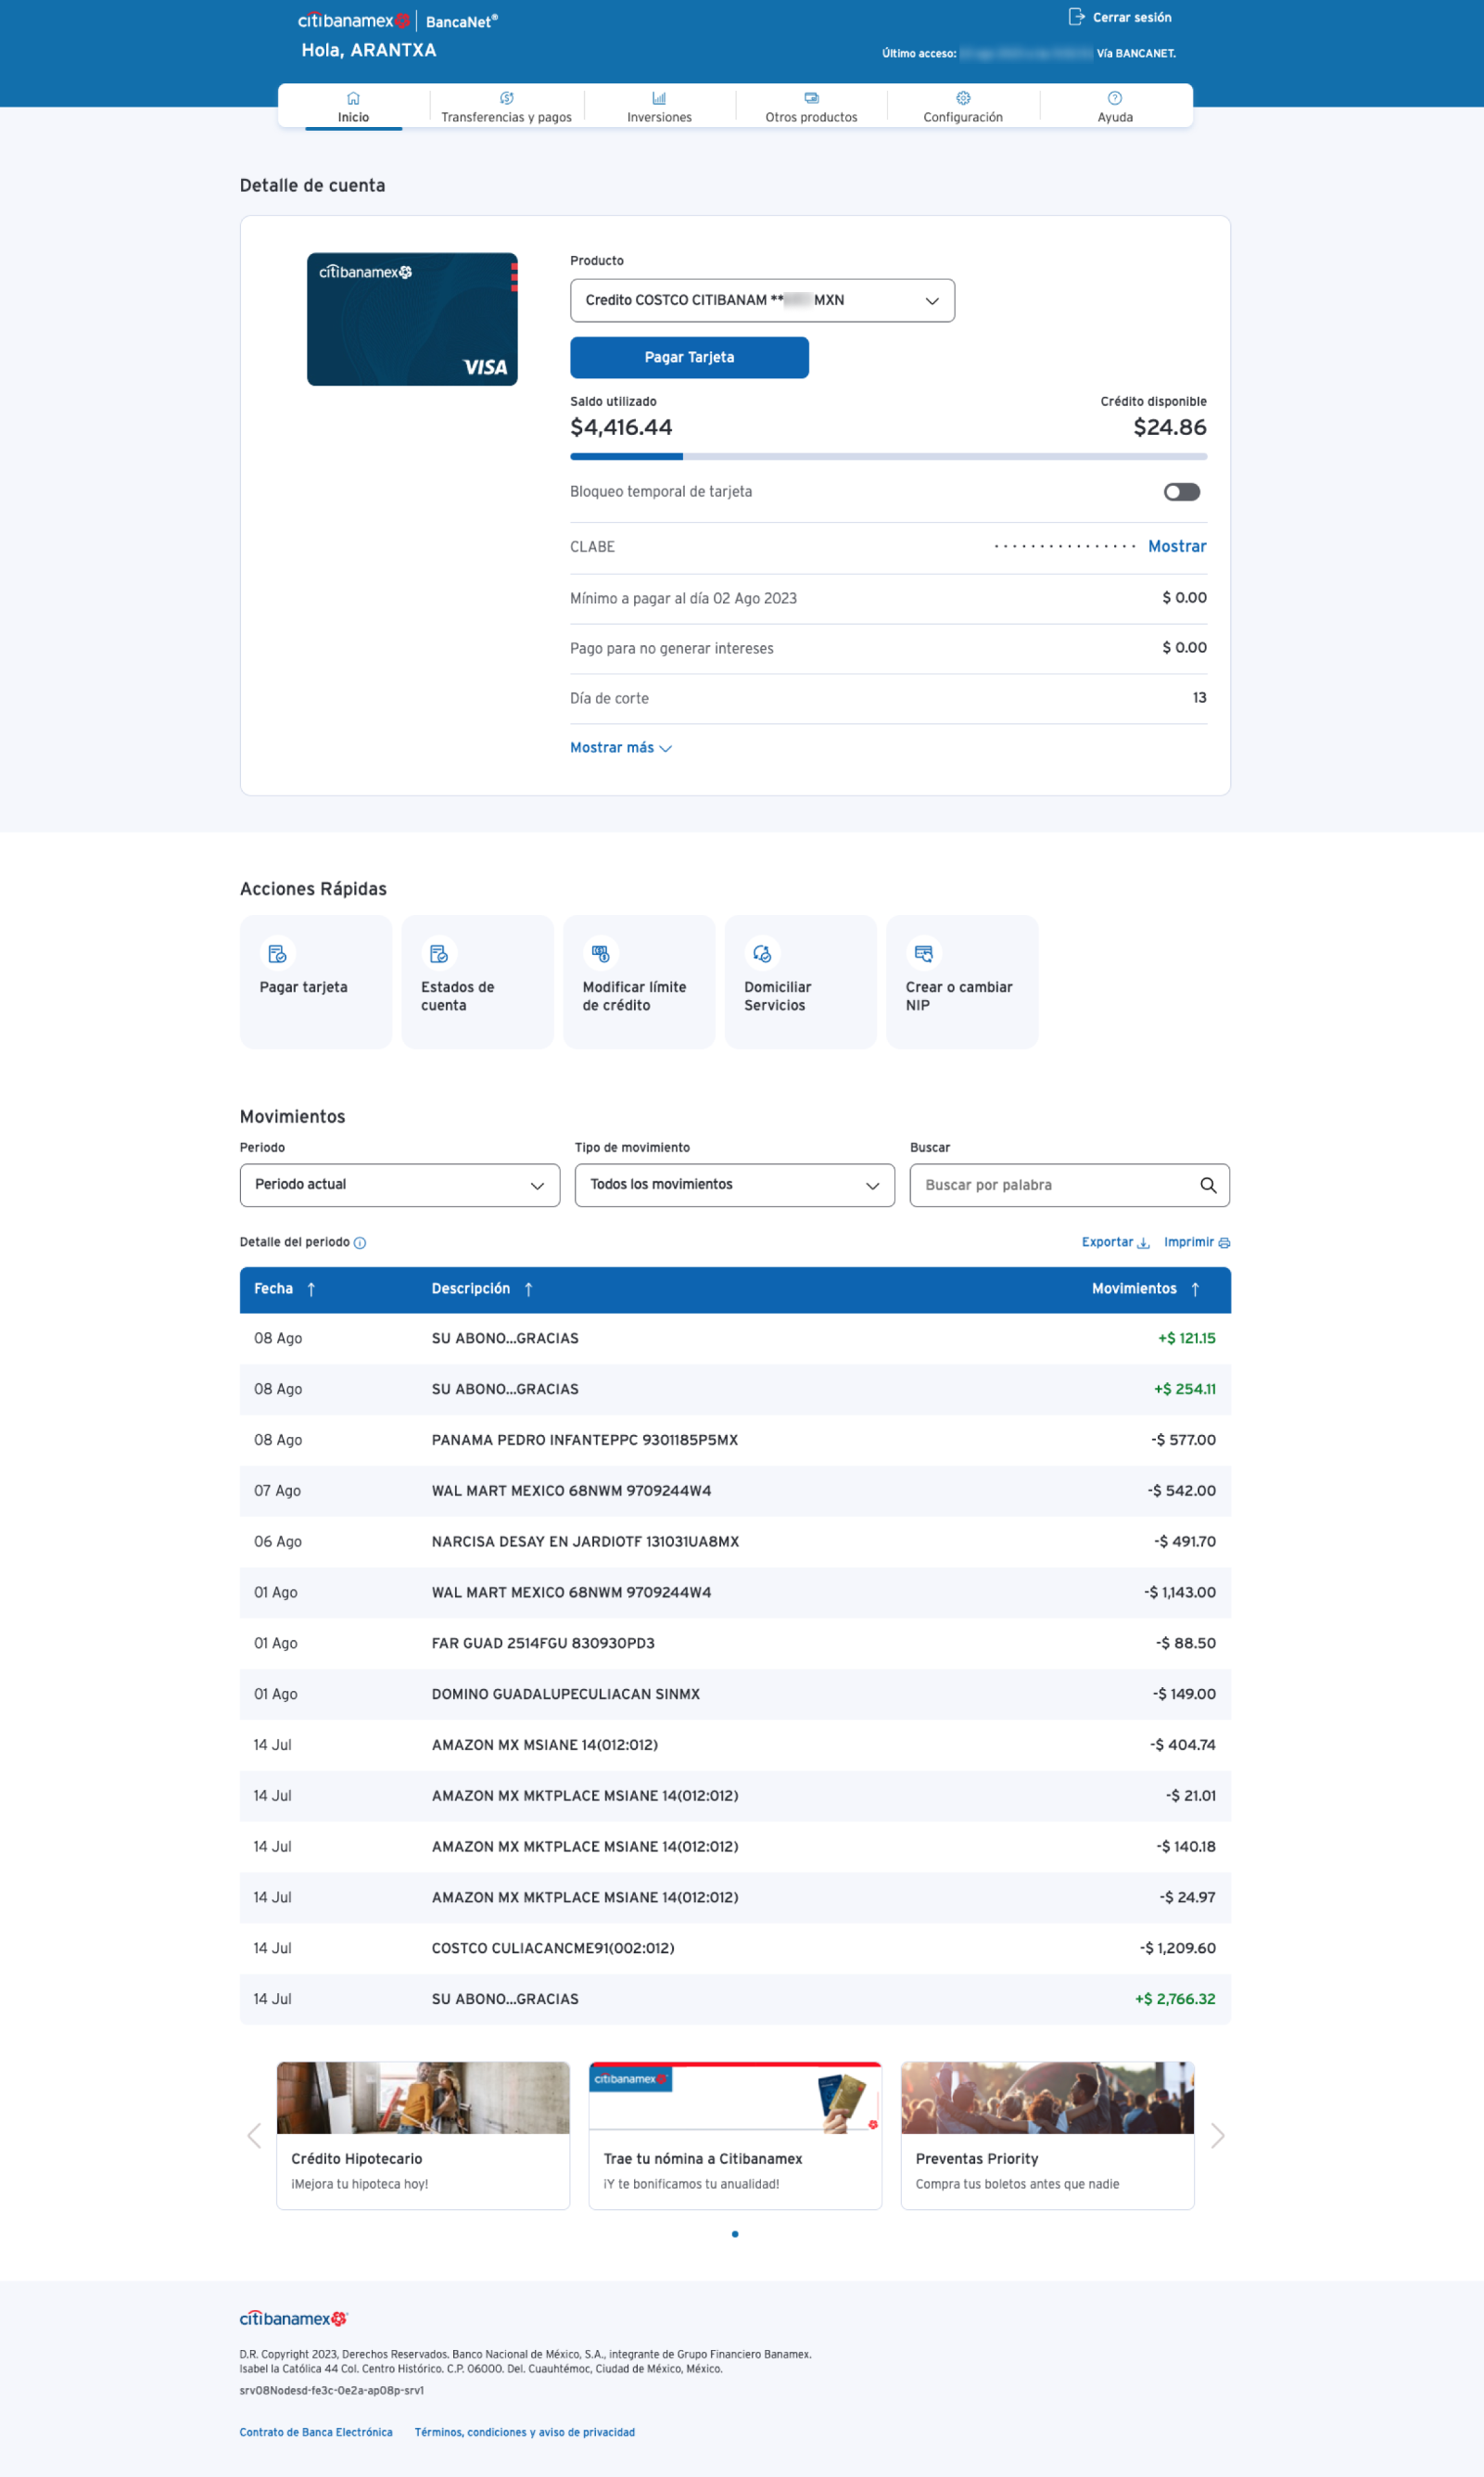Open Términos, condiciones y aviso de privacidad
The width and height of the screenshot is (1484, 2477).
tap(525, 2432)
